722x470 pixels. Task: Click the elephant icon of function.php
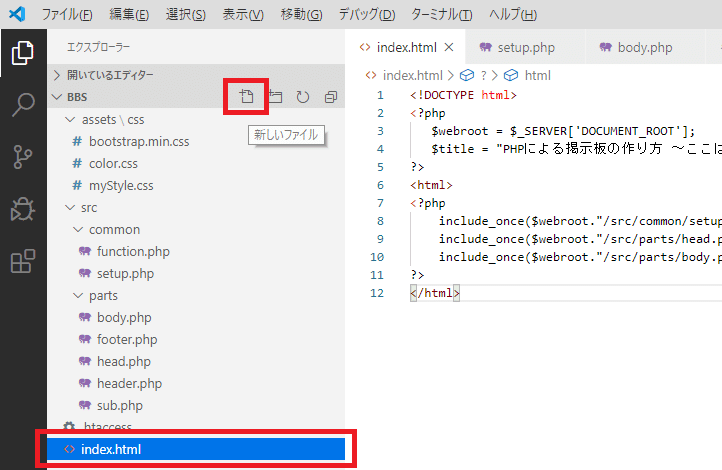point(85,251)
